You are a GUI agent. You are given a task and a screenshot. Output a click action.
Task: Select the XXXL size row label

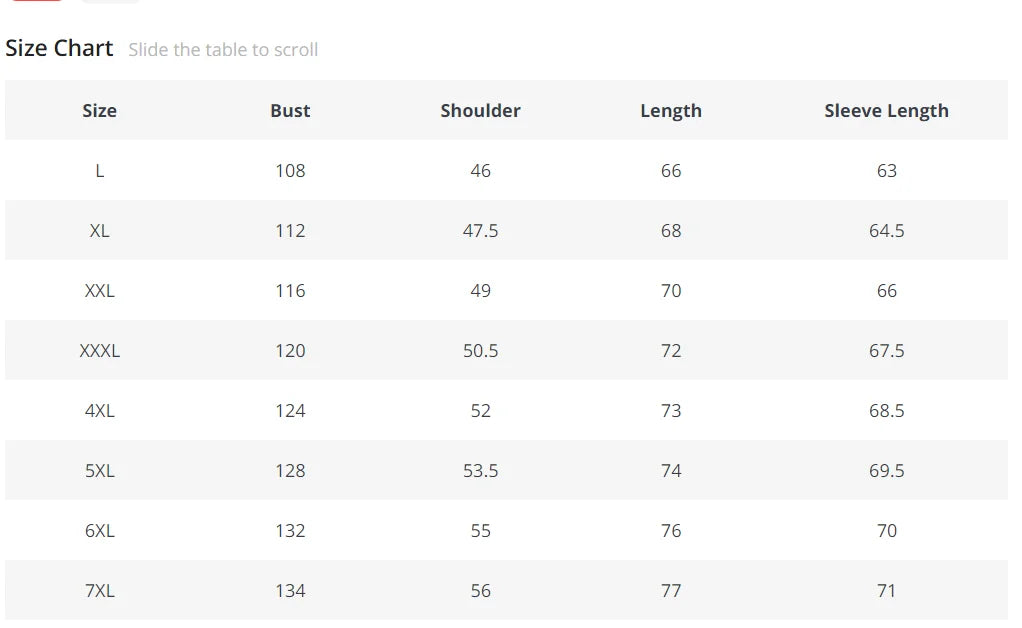pyautogui.click(x=99, y=351)
